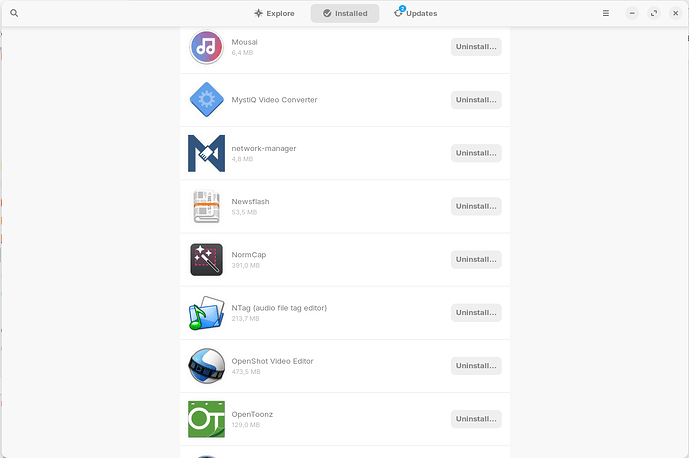Uninstall NormCap

tap(476, 259)
